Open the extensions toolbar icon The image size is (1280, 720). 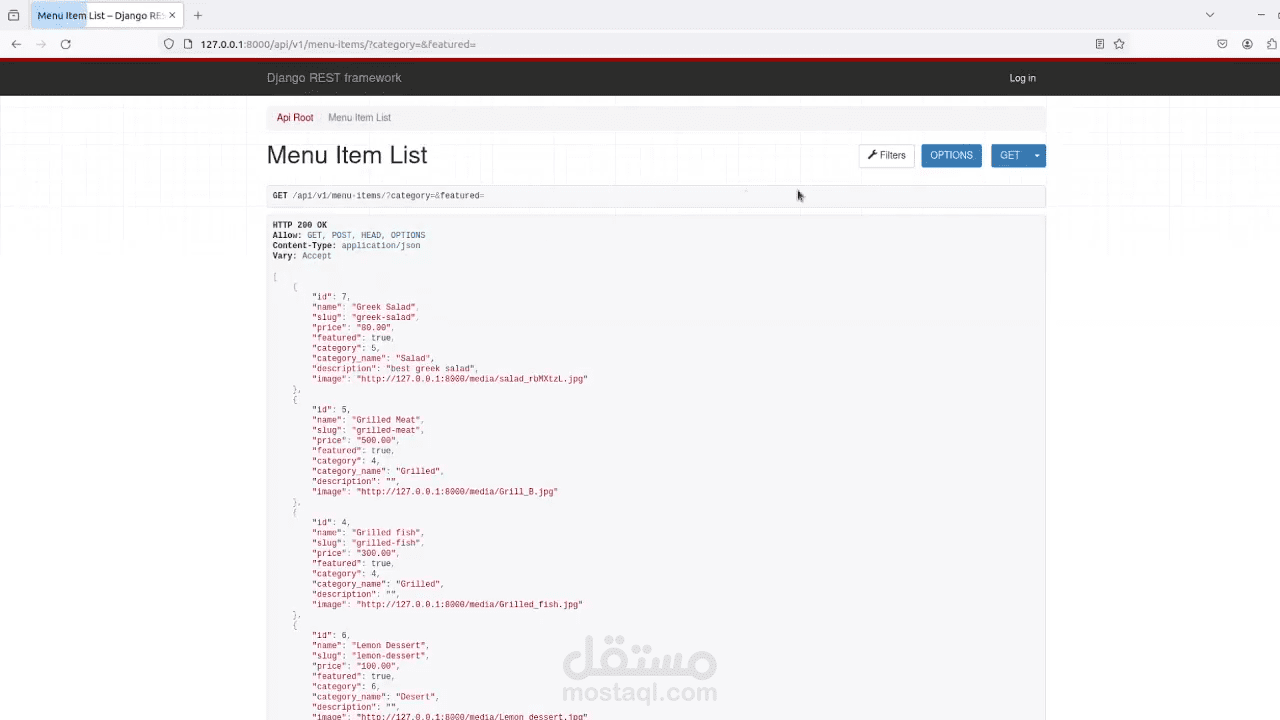pyautogui.click(x=1272, y=44)
